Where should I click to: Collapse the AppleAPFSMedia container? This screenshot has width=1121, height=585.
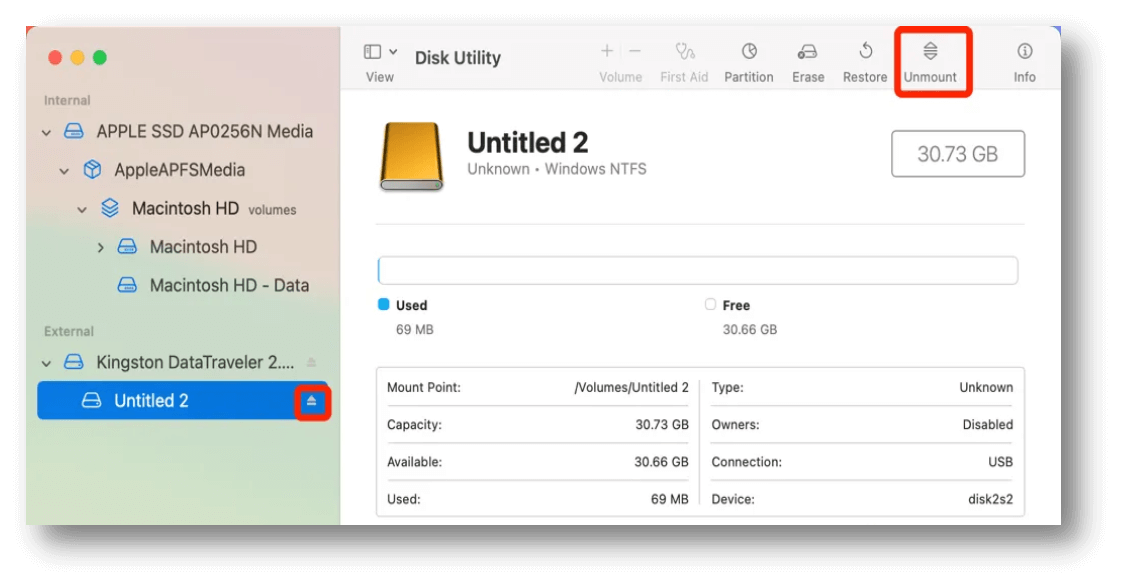tap(64, 171)
